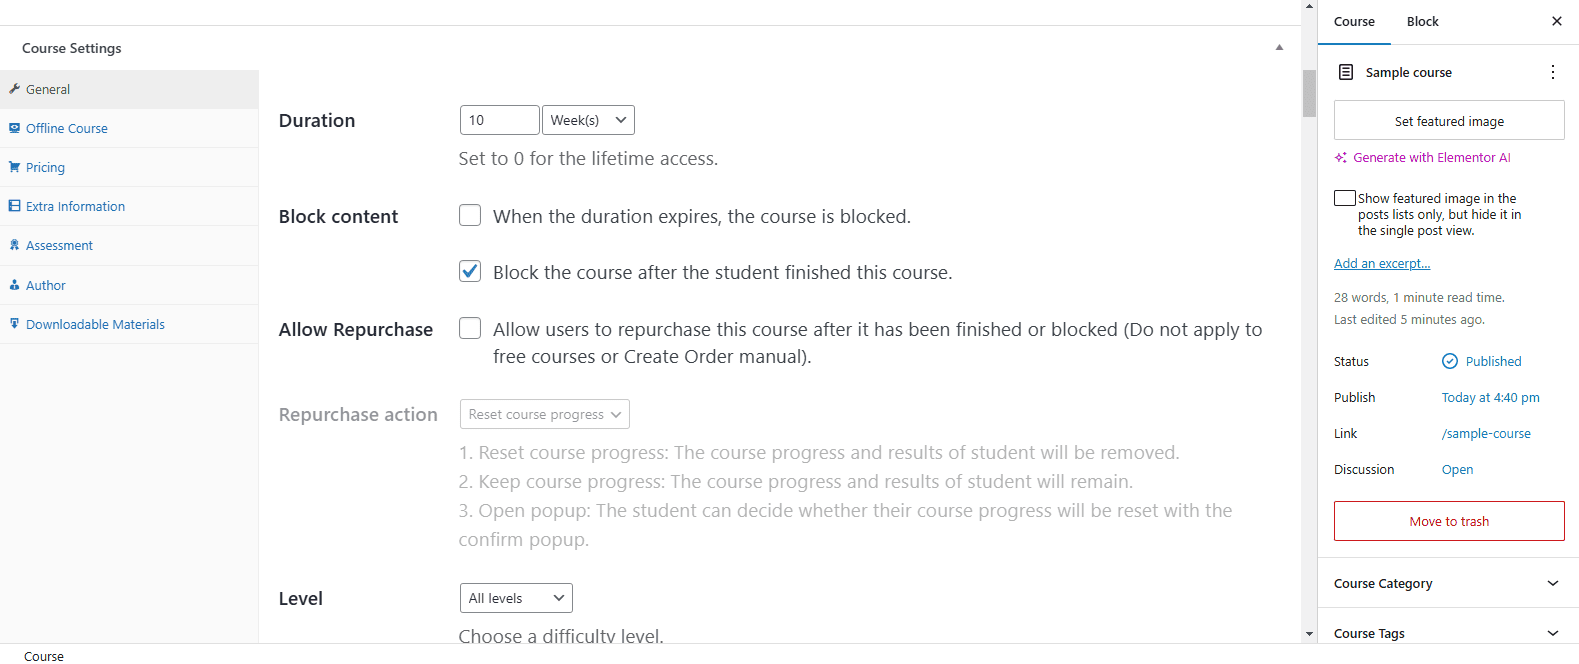Click the Author icon
Screen dimensions: 1579x664
pos(15,285)
